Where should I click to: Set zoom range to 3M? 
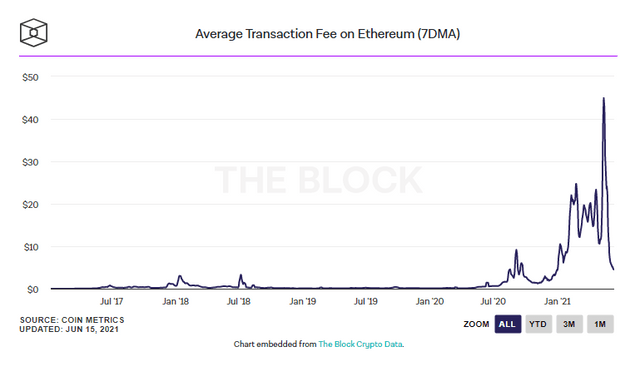pyautogui.click(x=569, y=324)
